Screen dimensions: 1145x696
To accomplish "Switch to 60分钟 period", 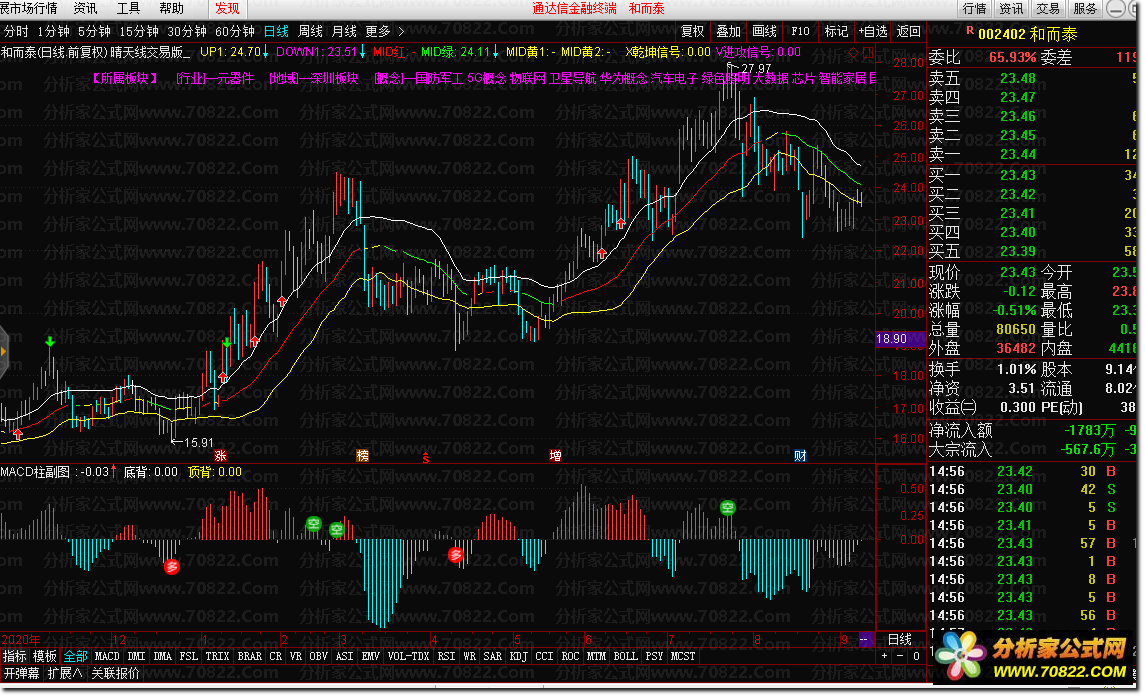I will click(x=234, y=31).
